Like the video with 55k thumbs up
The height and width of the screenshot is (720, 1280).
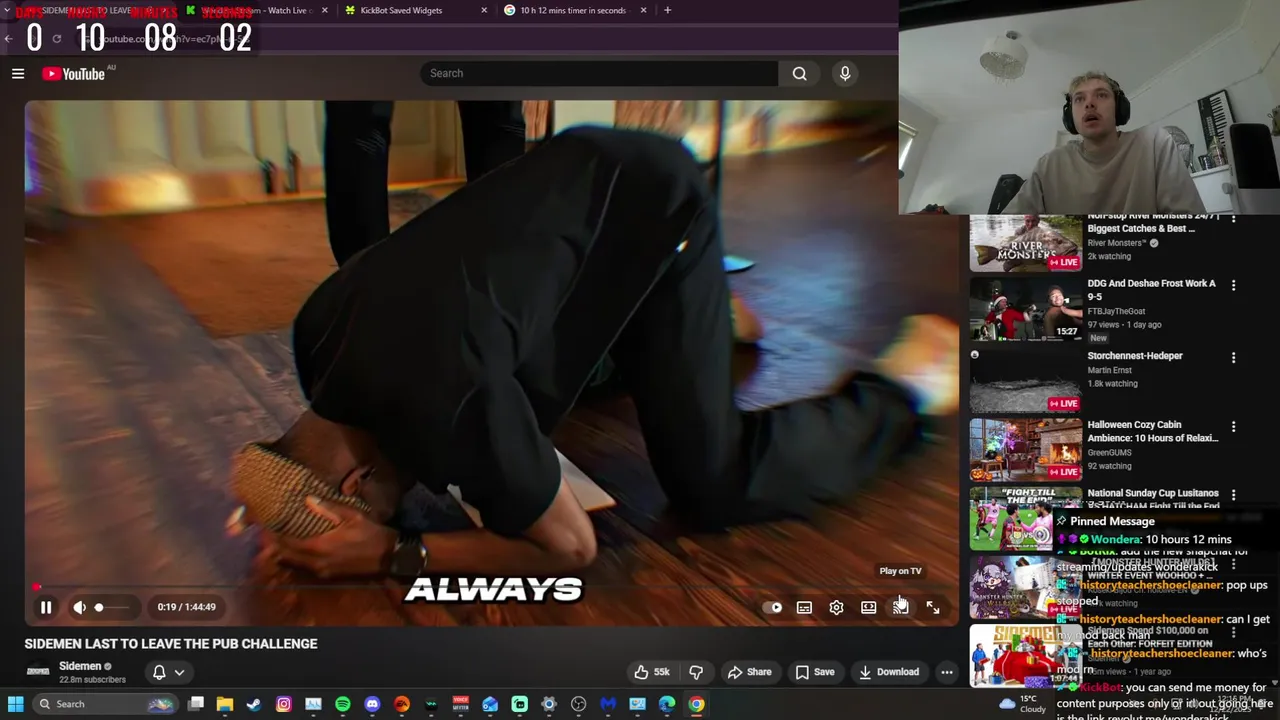point(651,672)
